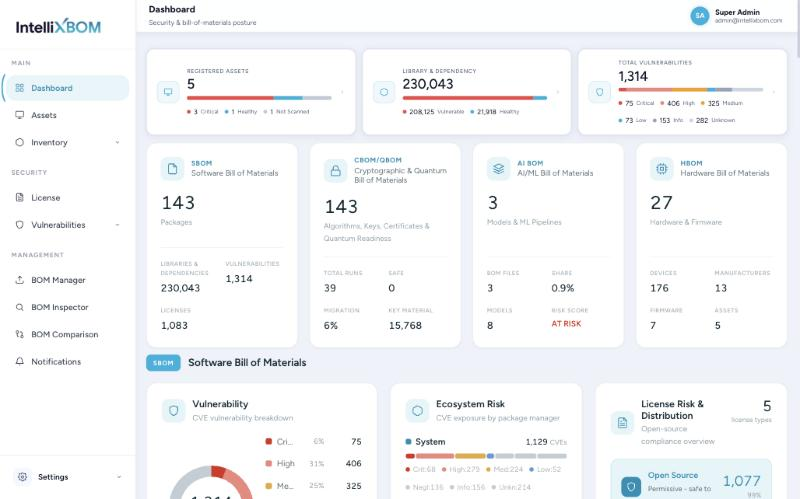Open the License menu item

[x=67, y=197]
